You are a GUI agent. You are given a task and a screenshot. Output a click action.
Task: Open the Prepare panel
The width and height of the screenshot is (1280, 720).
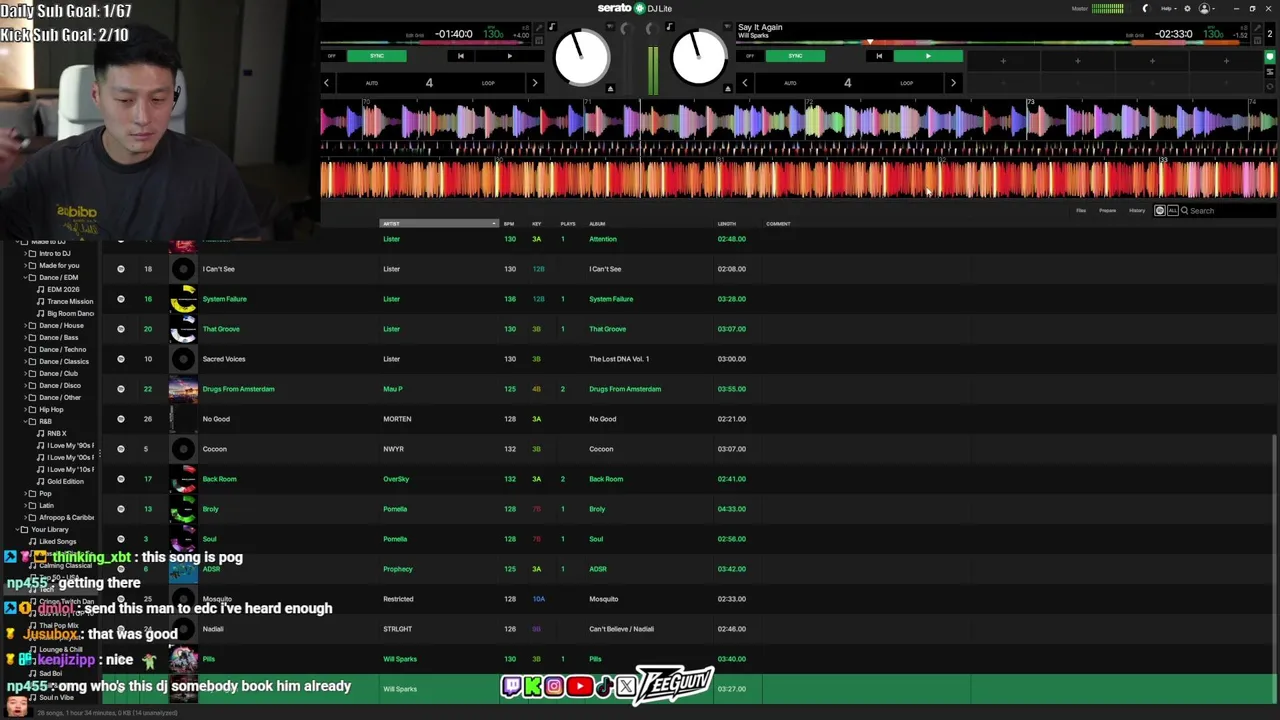[x=1108, y=211]
